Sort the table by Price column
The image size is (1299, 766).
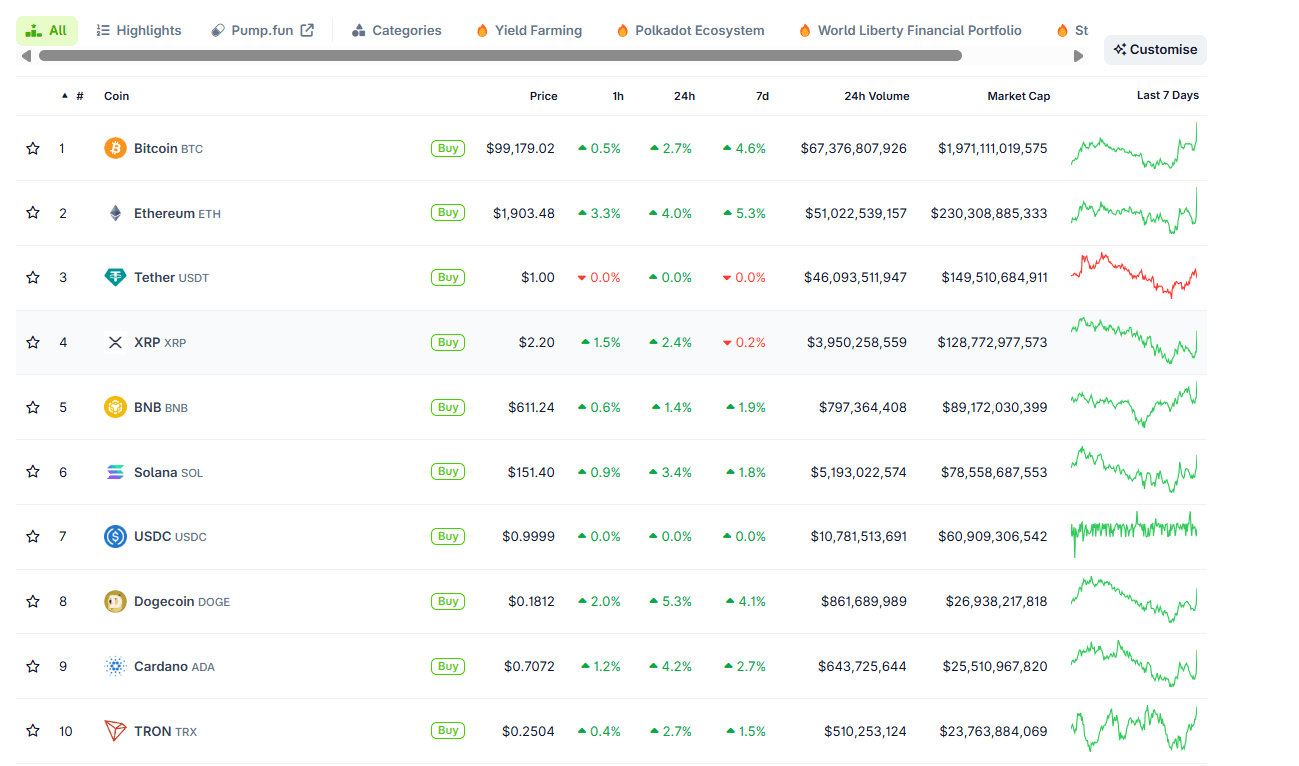point(543,95)
